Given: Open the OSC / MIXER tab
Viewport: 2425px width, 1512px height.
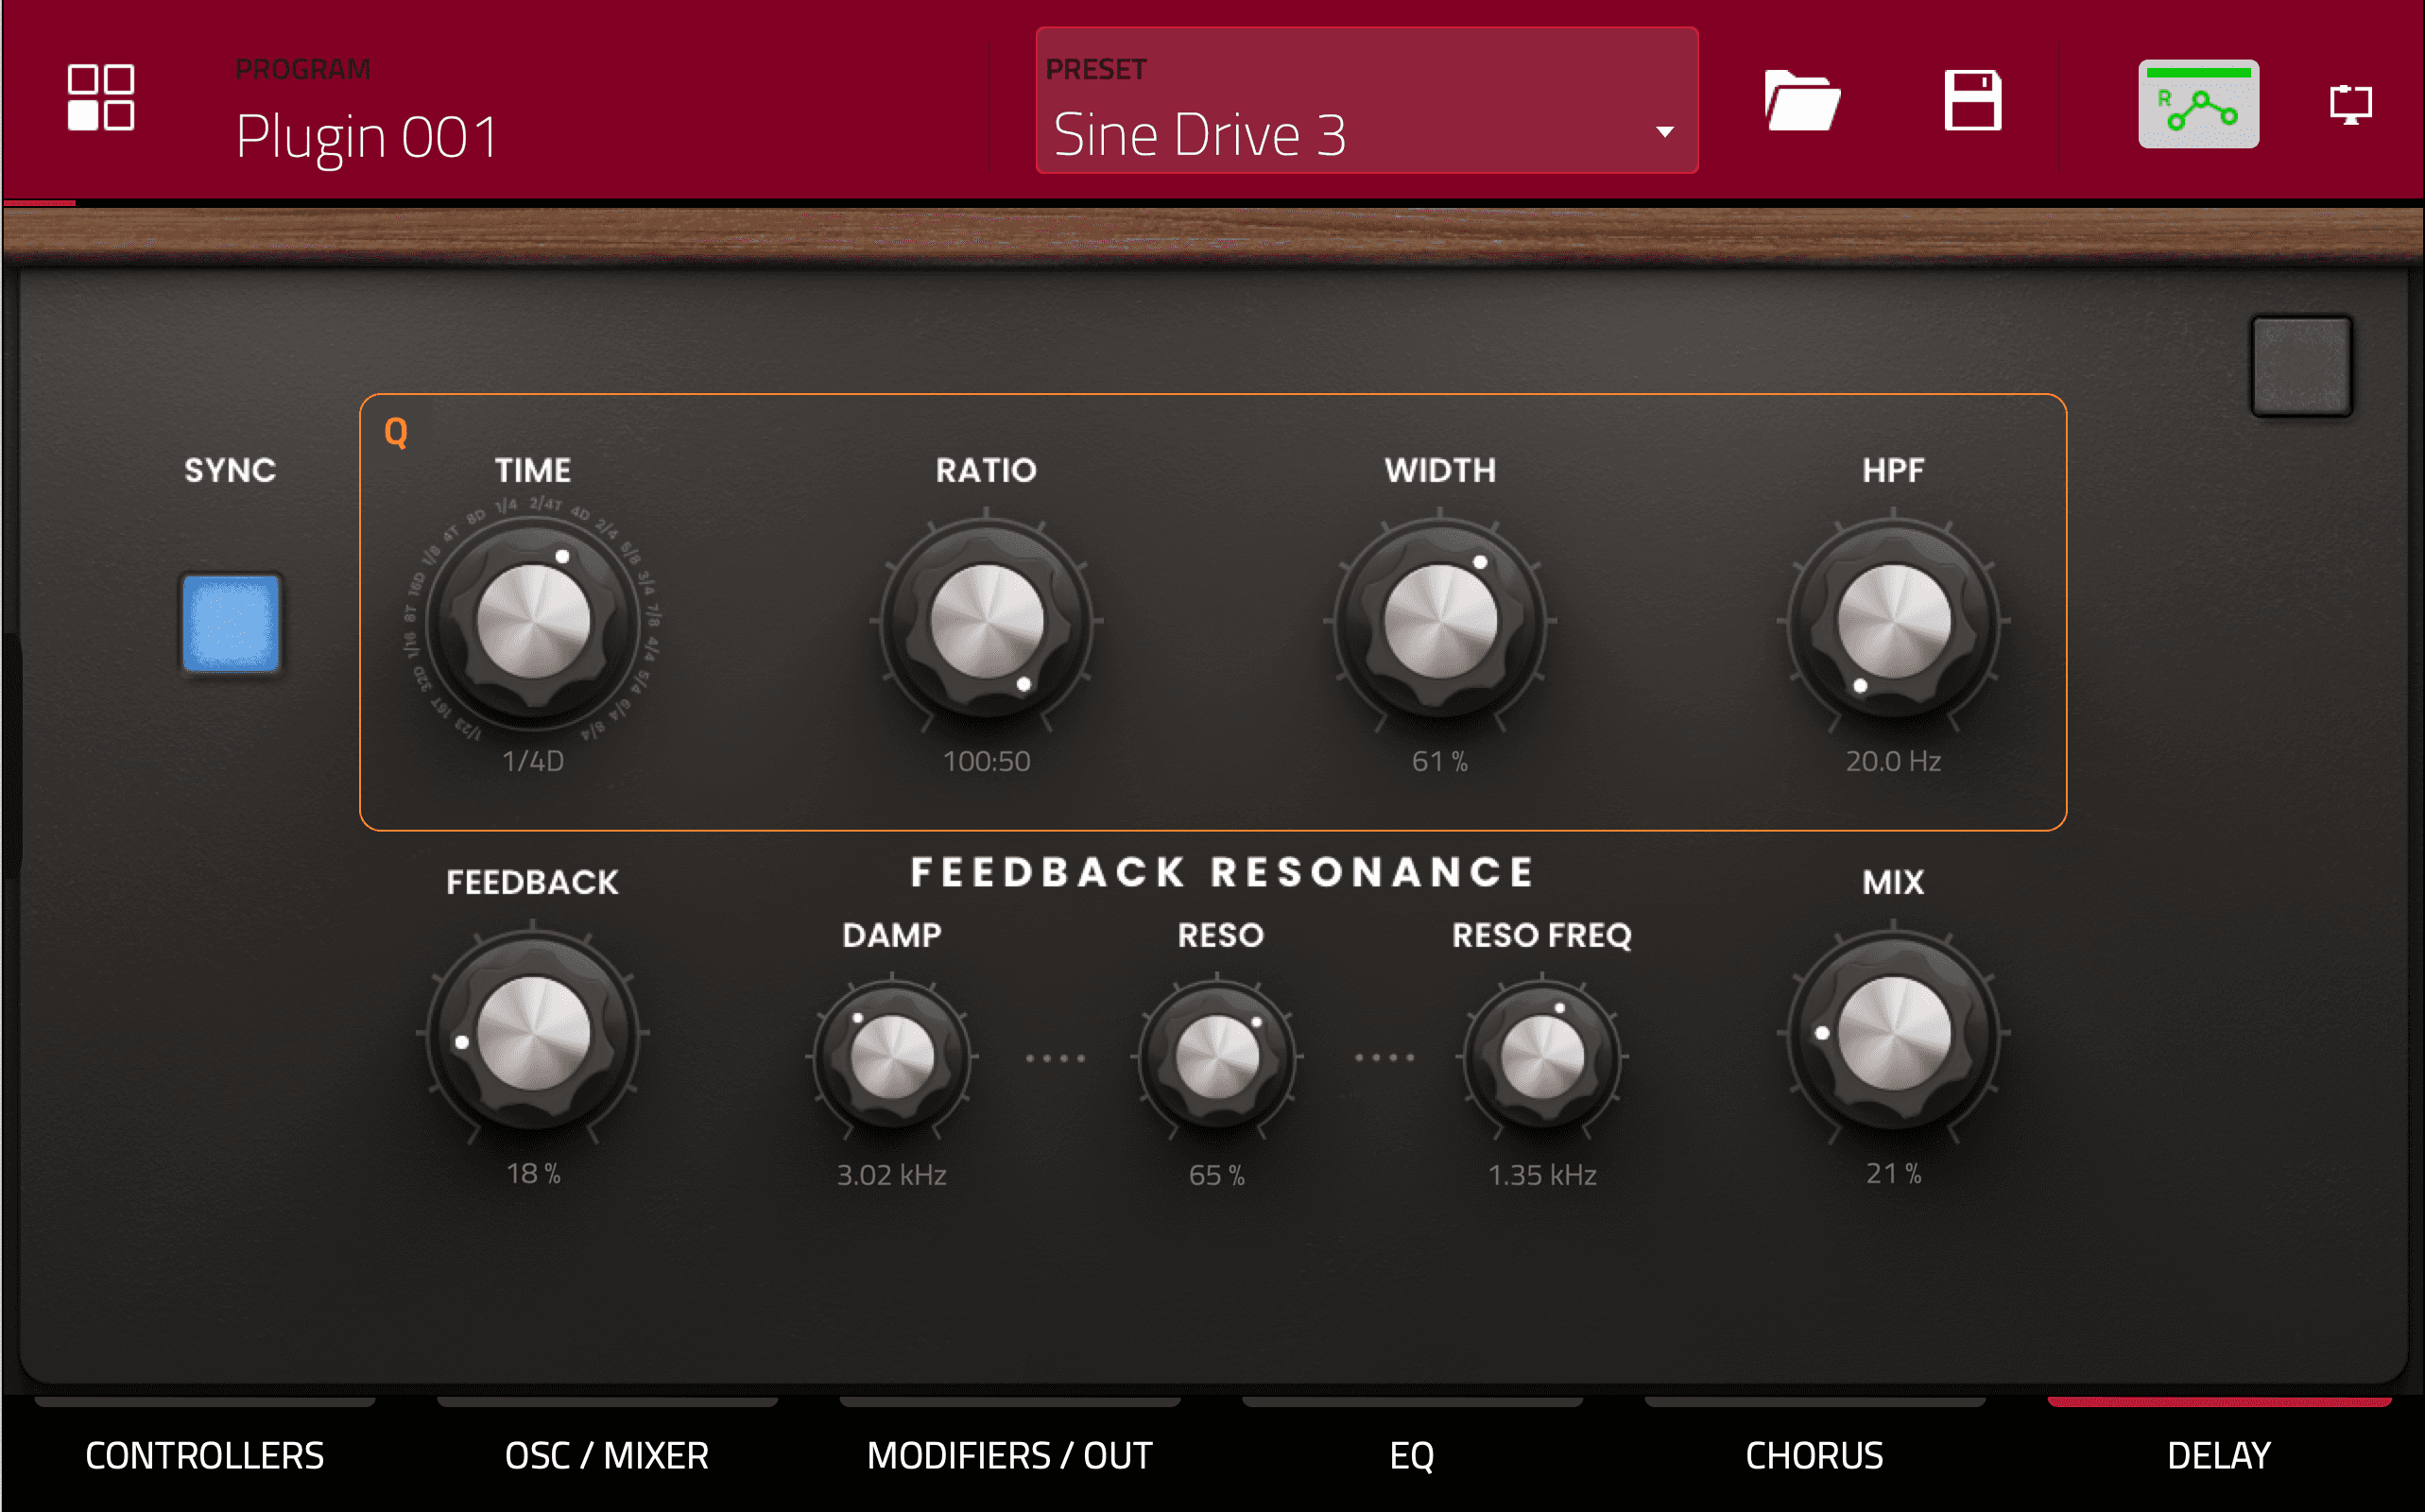Looking at the screenshot, I should tap(606, 1455).
